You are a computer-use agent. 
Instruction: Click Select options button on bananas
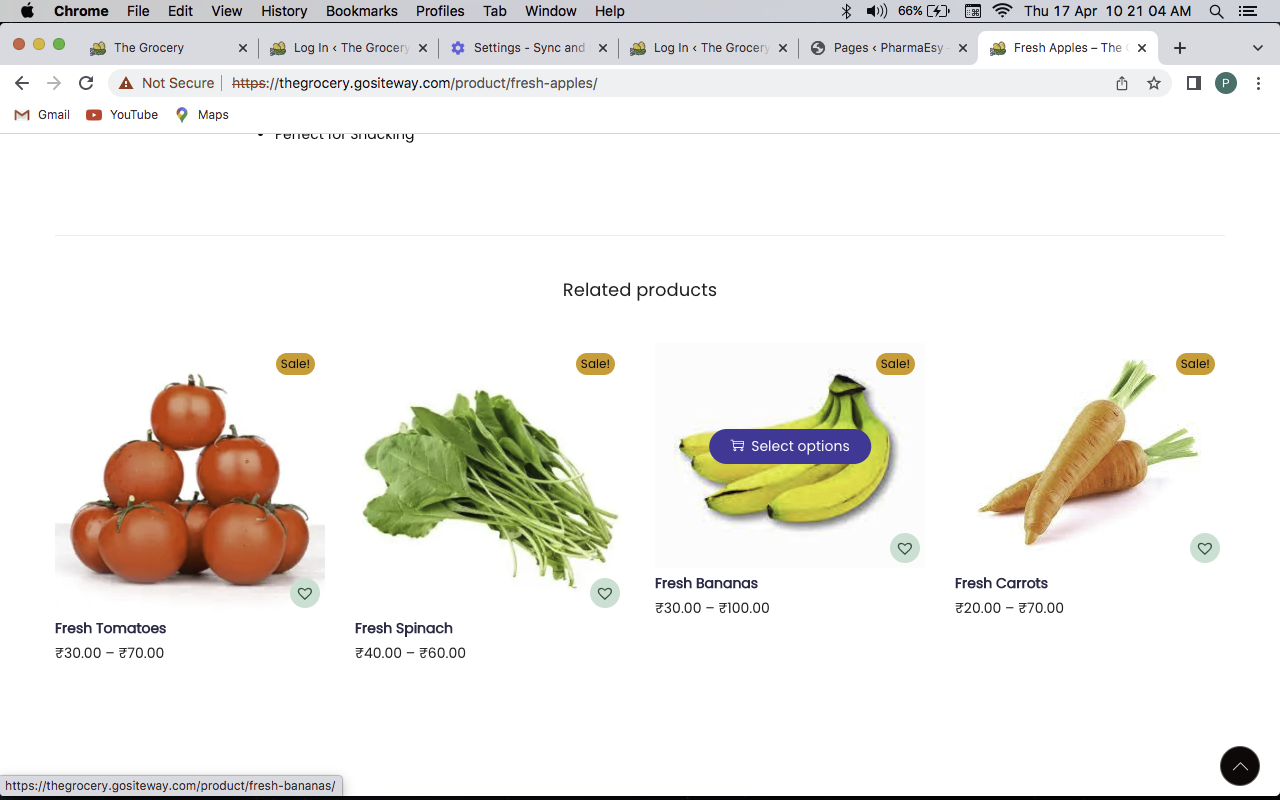[790, 446]
